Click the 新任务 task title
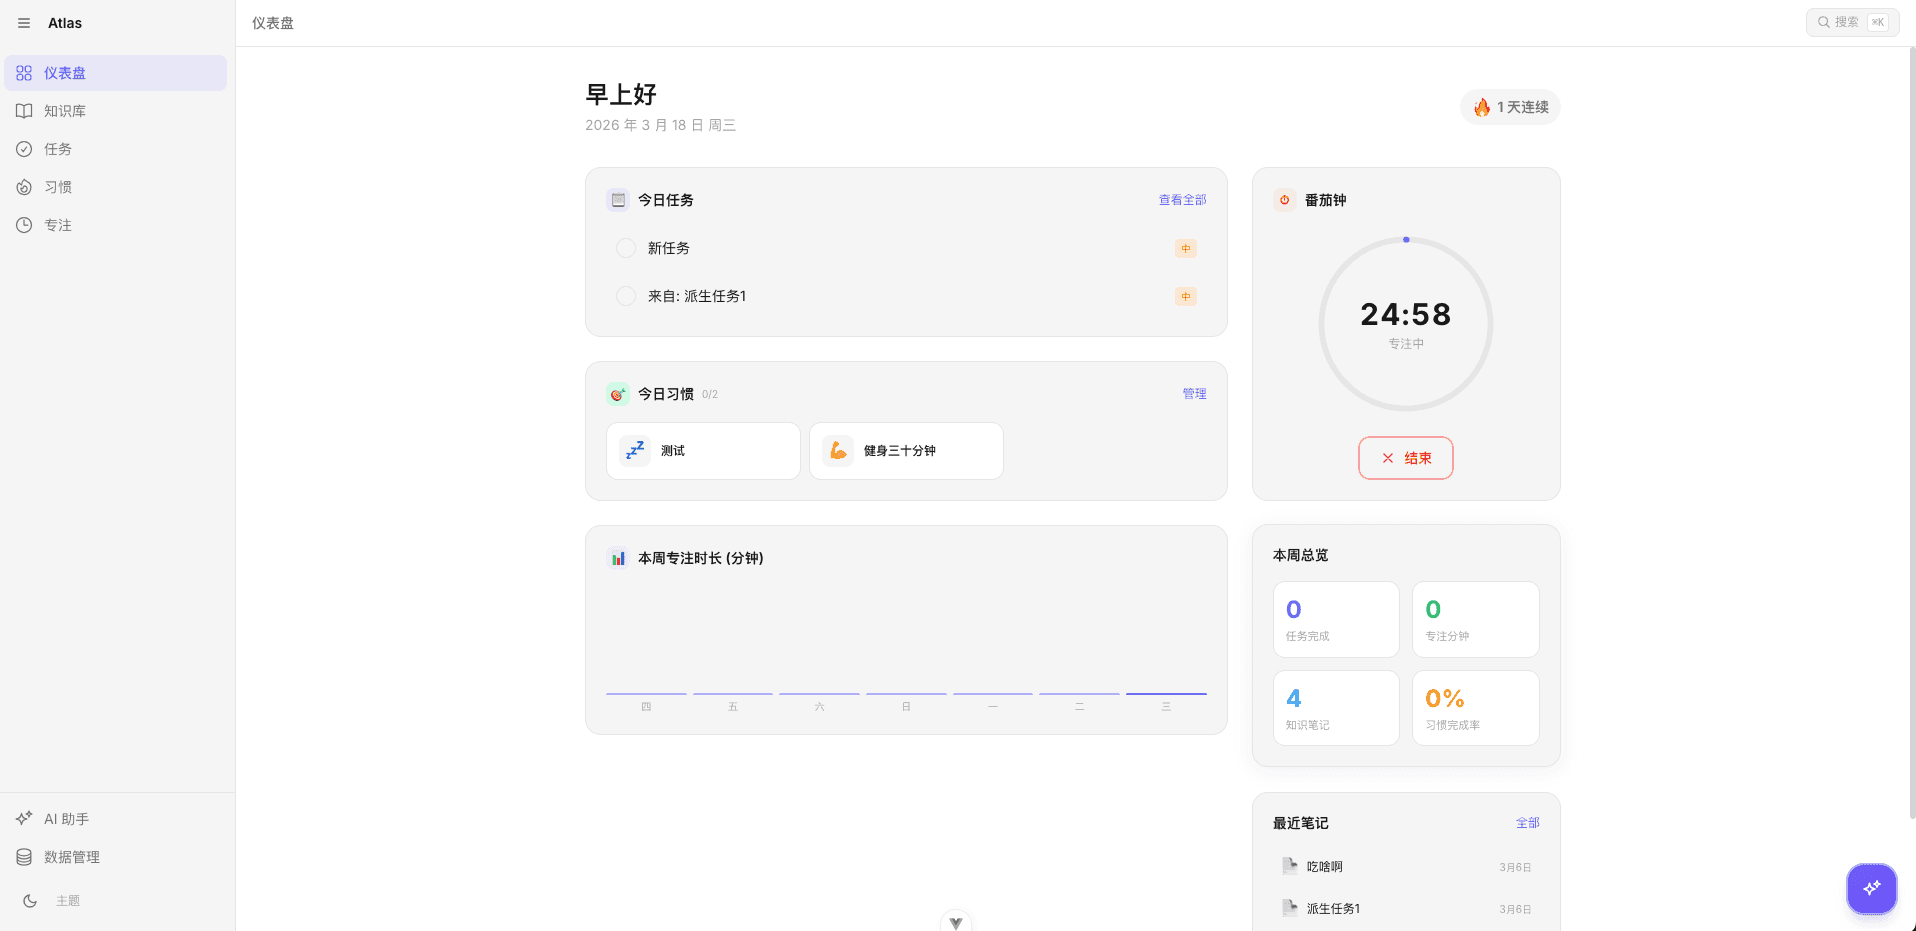Screen dimensions: 1916x931 click(x=669, y=248)
